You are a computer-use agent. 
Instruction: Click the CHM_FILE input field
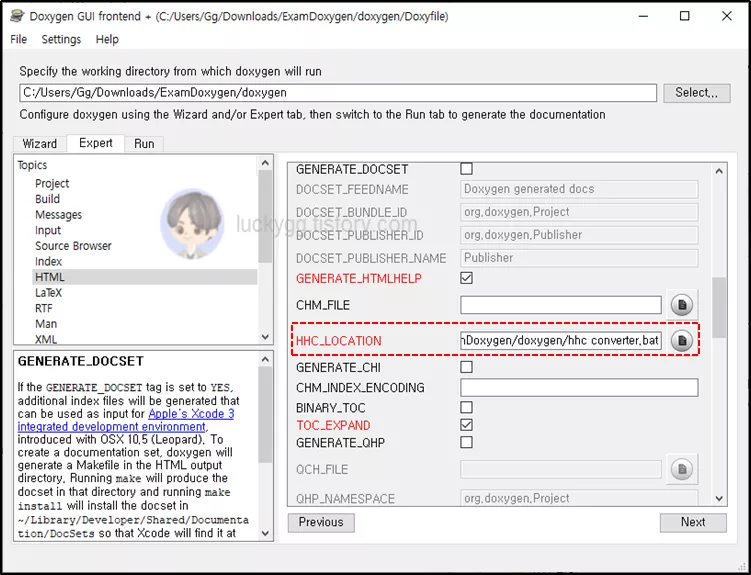(561, 305)
